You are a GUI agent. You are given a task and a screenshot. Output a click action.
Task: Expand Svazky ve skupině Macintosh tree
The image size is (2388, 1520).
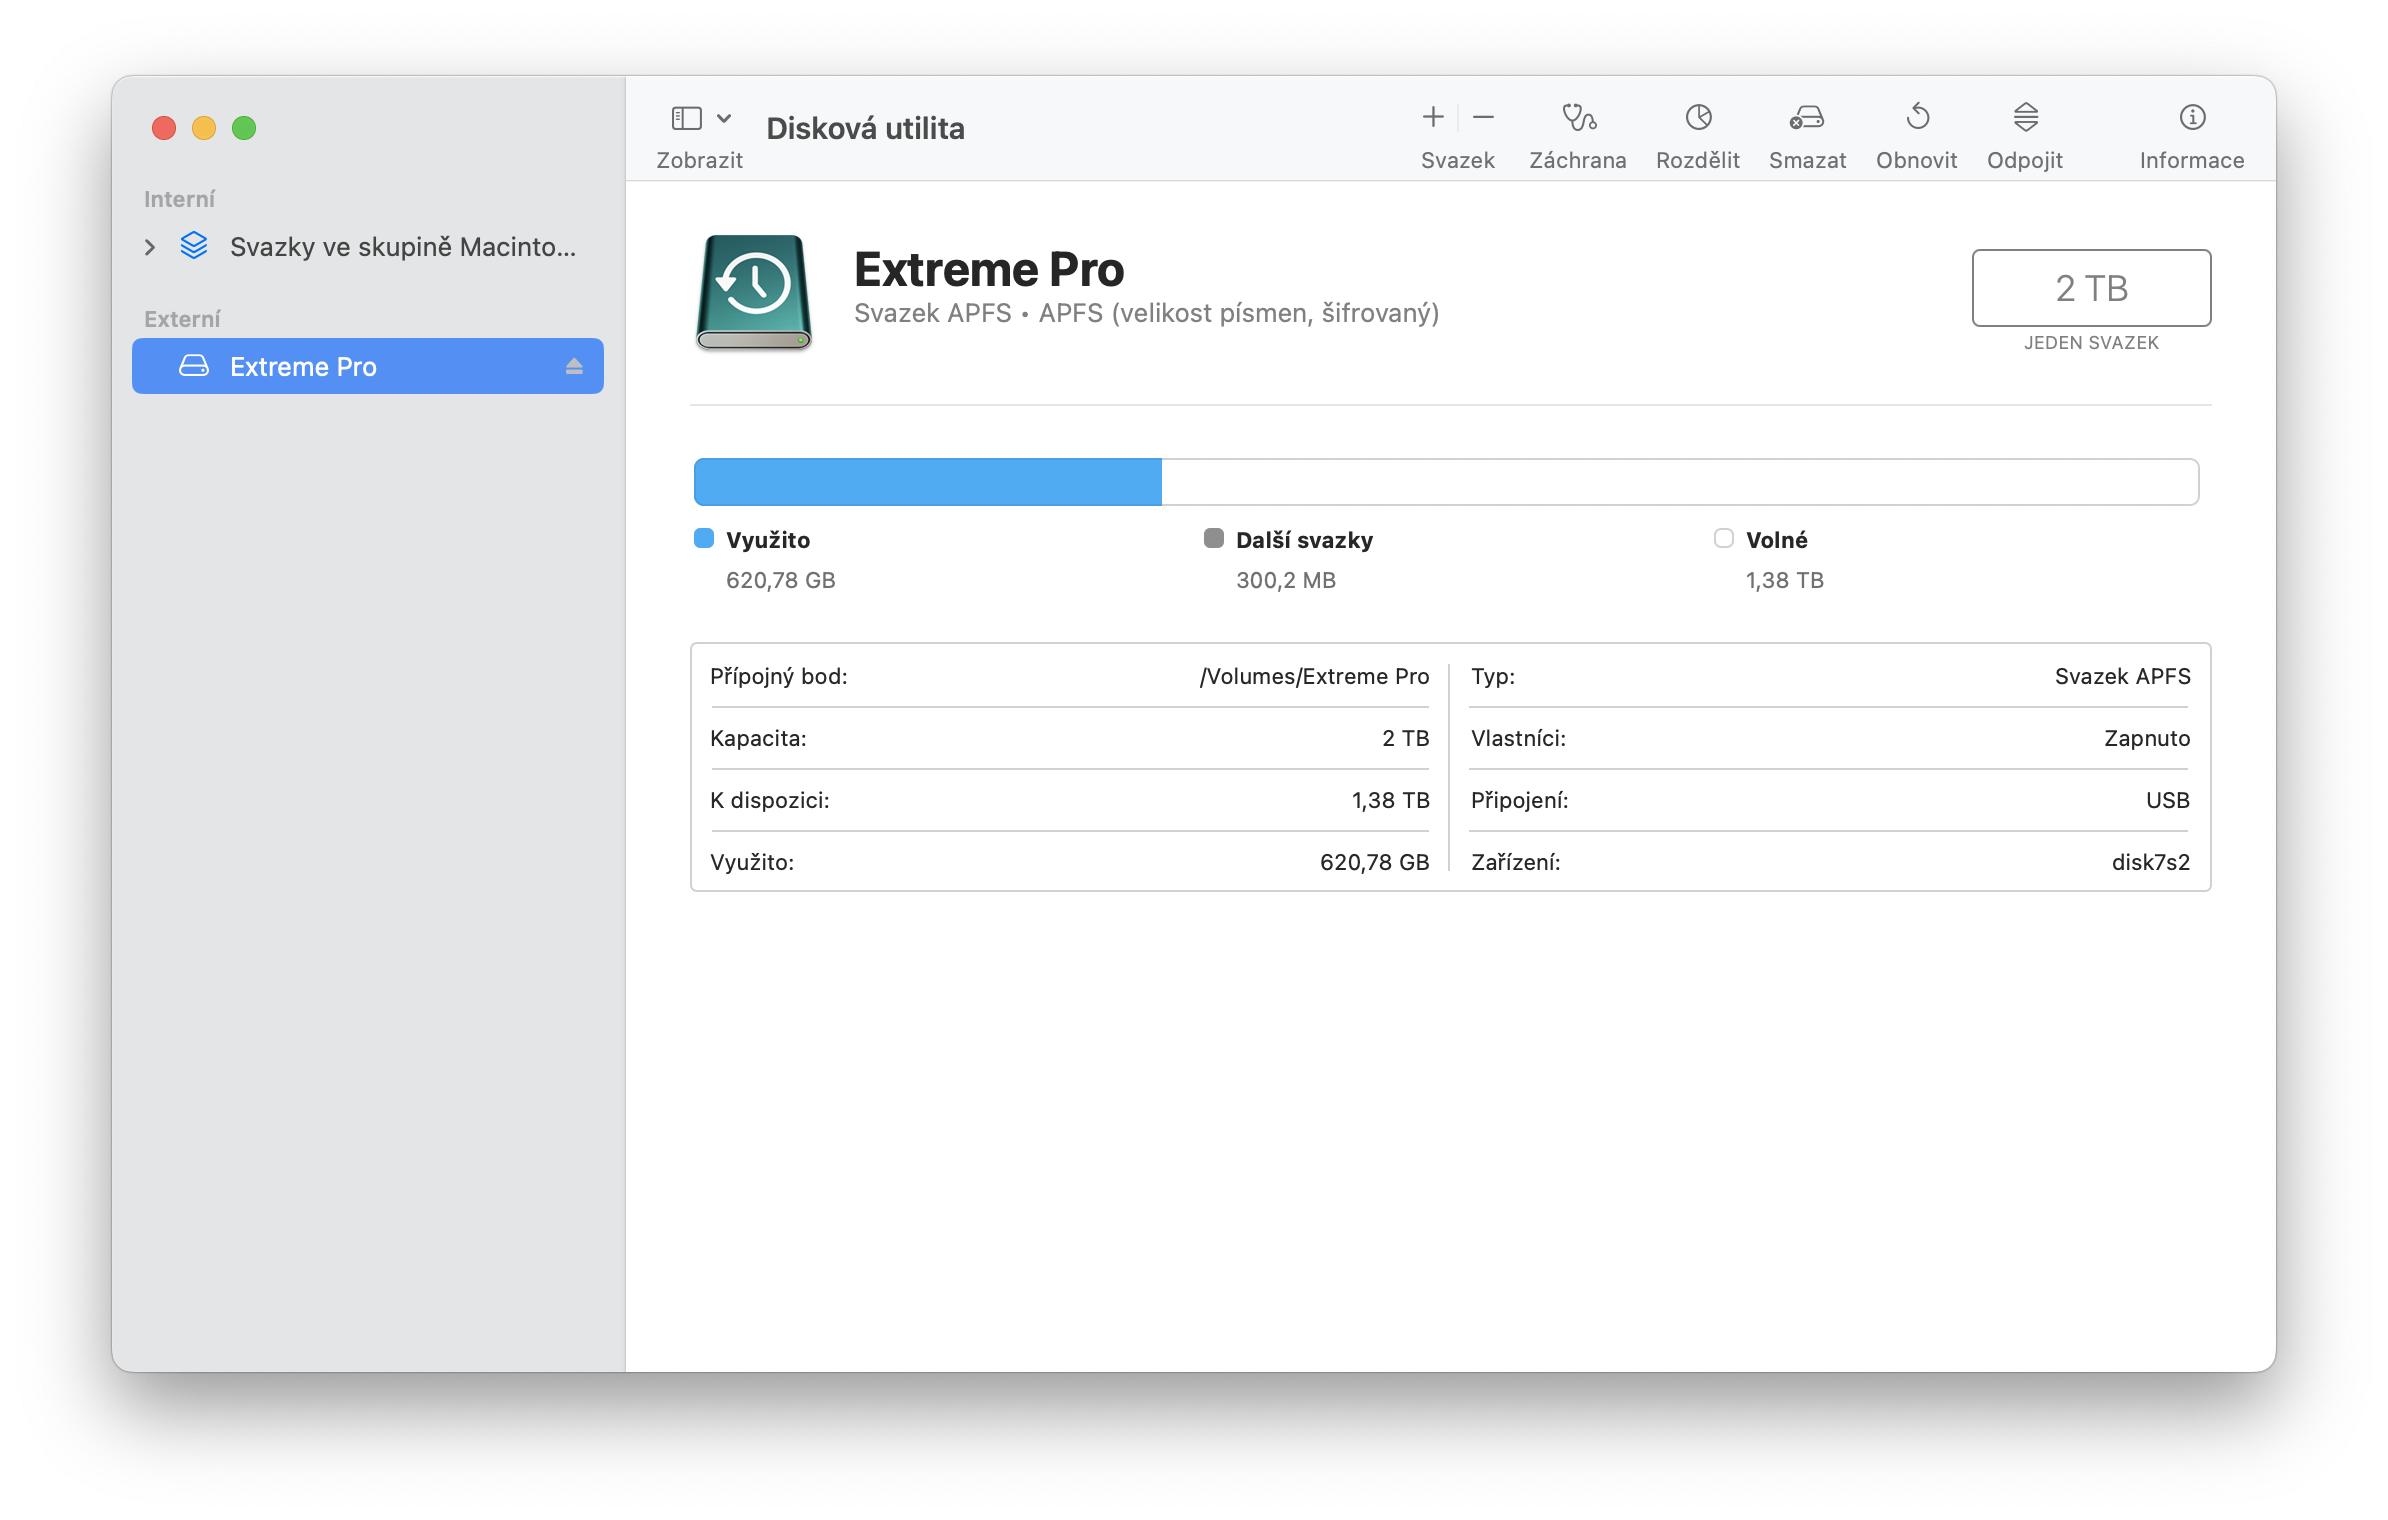(150, 247)
